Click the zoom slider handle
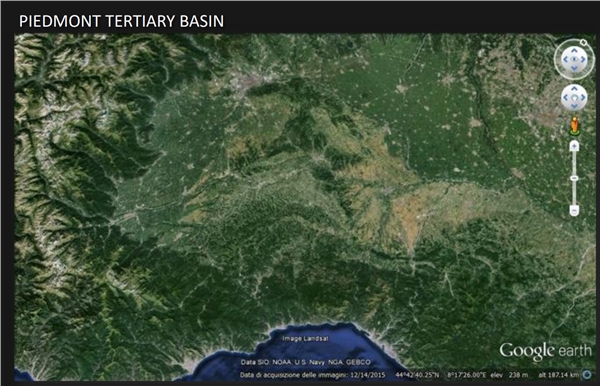Viewport: 600px width, 386px height. click(574, 178)
